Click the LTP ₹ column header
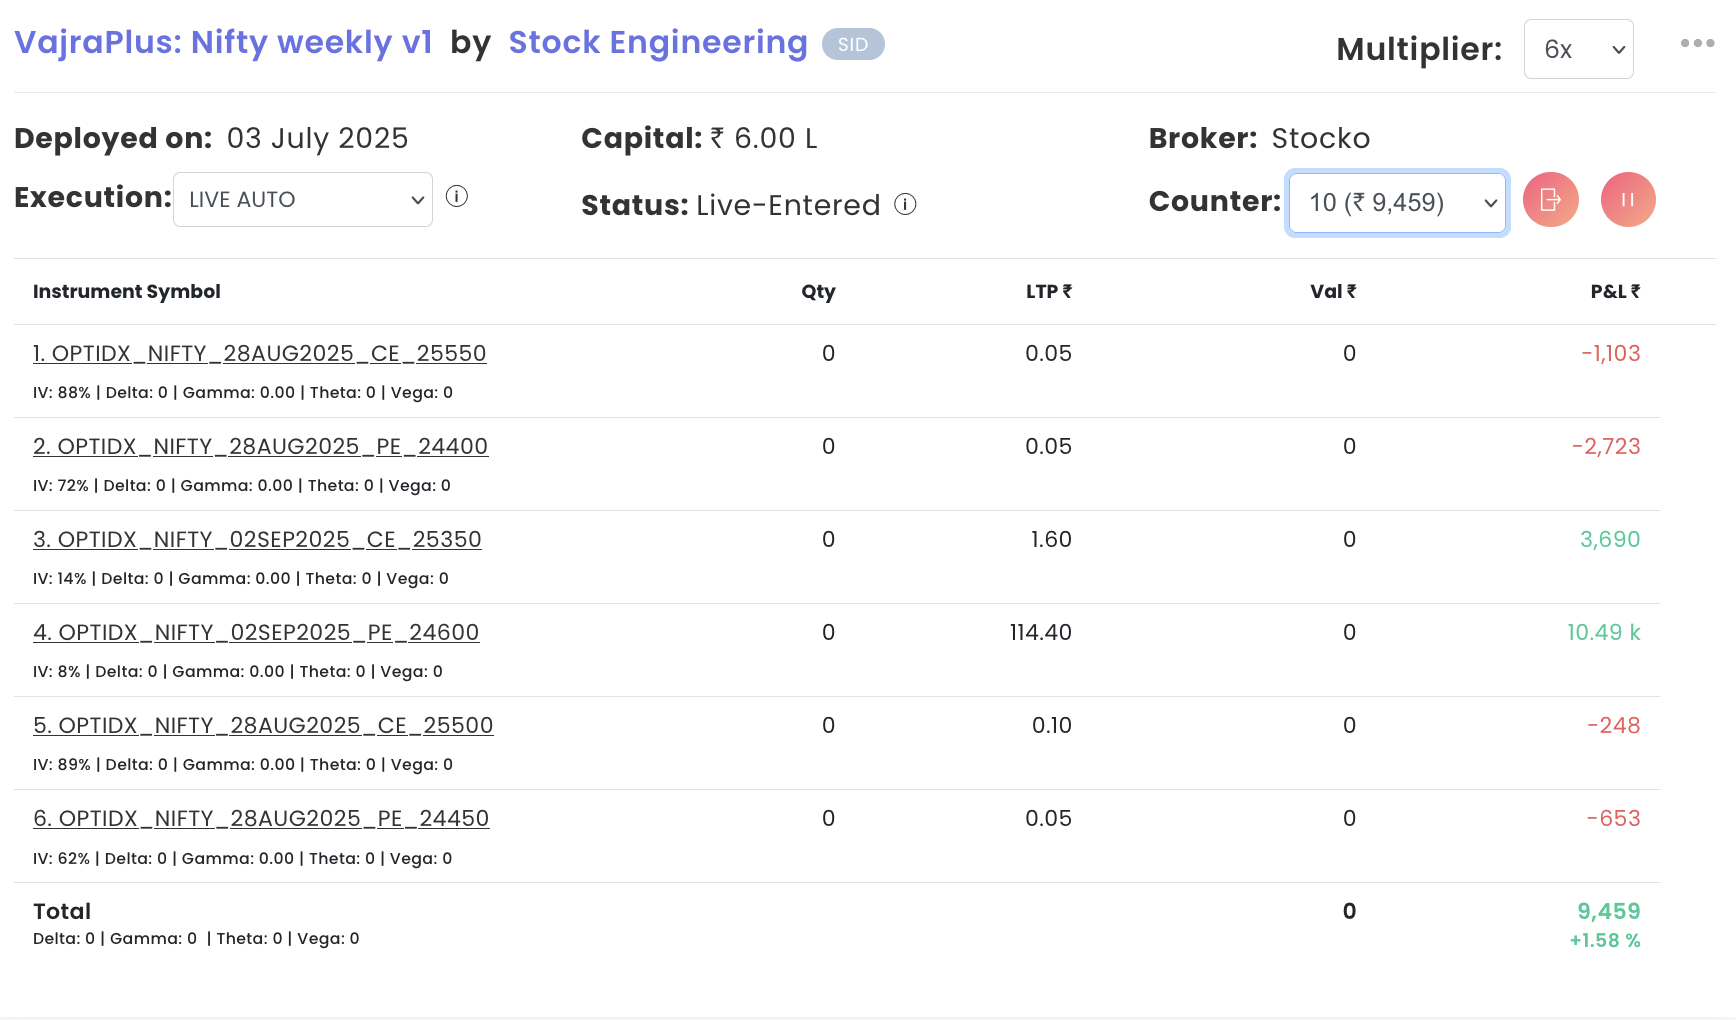 (x=1048, y=291)
